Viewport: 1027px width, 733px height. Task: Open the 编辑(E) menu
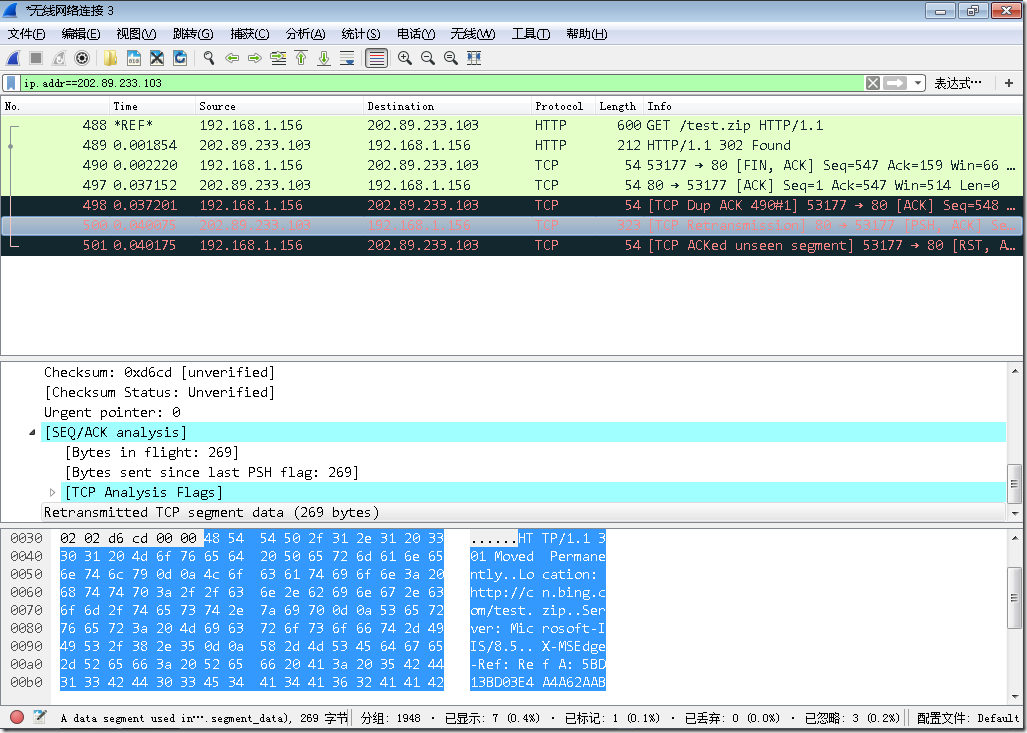(x=81, y=34)
